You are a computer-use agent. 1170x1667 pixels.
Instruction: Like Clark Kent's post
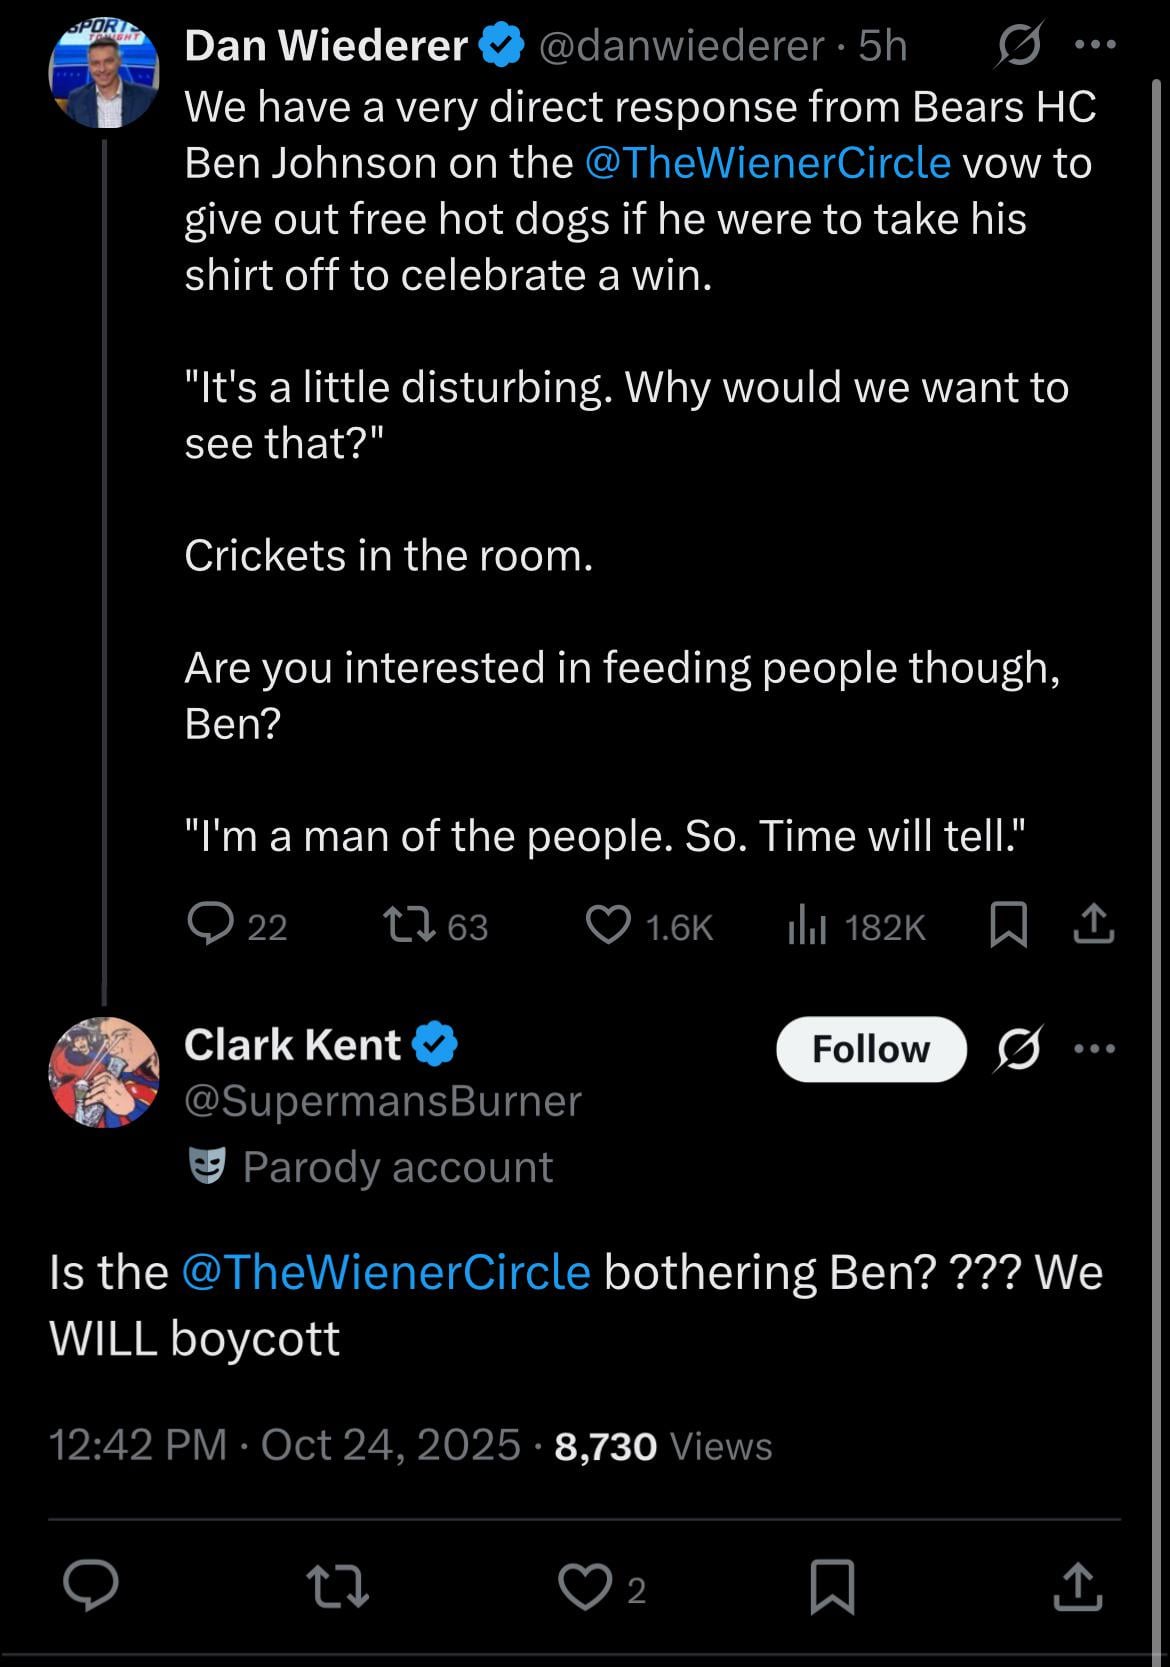pos(585,1587)
